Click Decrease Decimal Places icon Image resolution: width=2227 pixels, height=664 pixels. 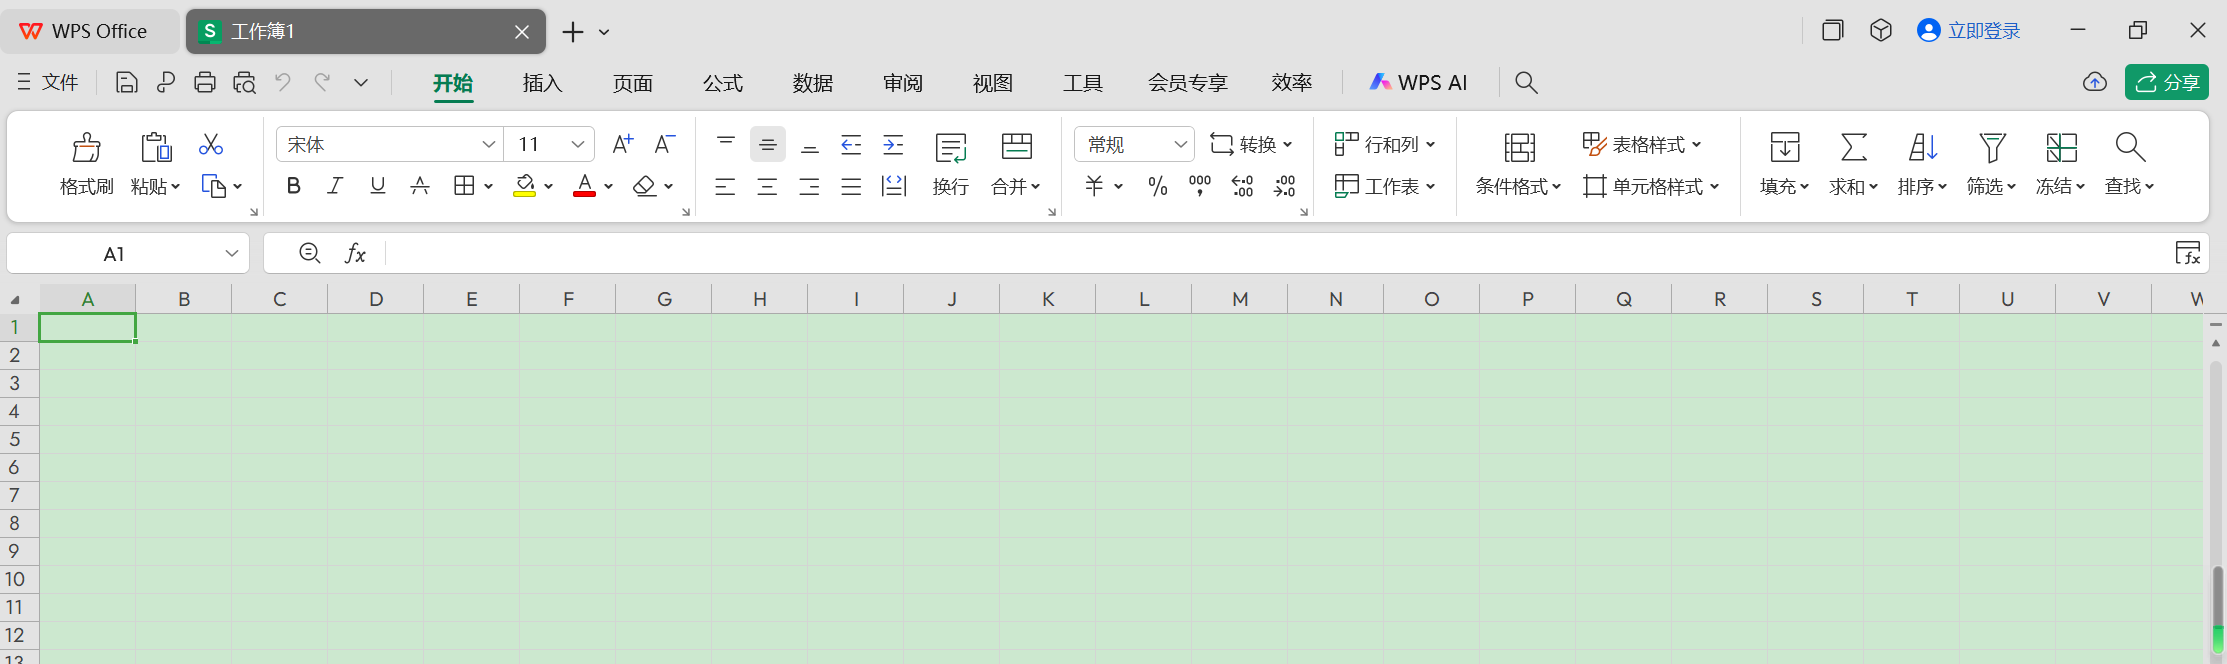click(1284, 186)
